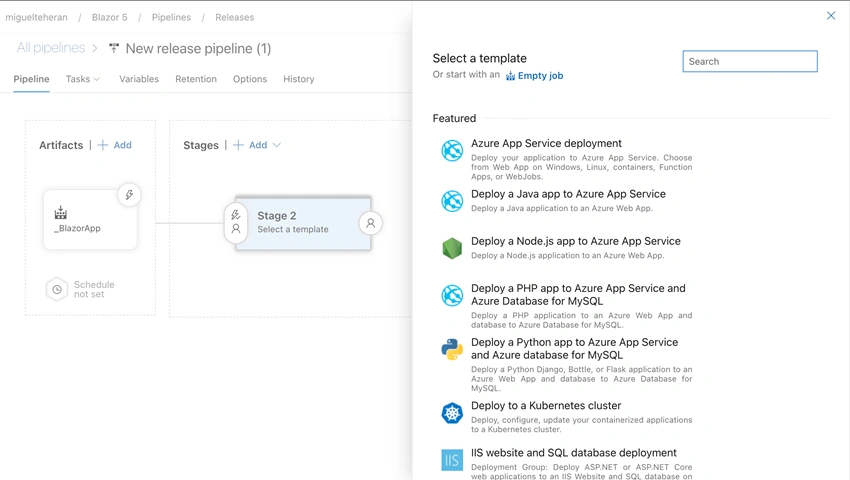Rename the New release pipeline (1) title

tap(198, 48)
